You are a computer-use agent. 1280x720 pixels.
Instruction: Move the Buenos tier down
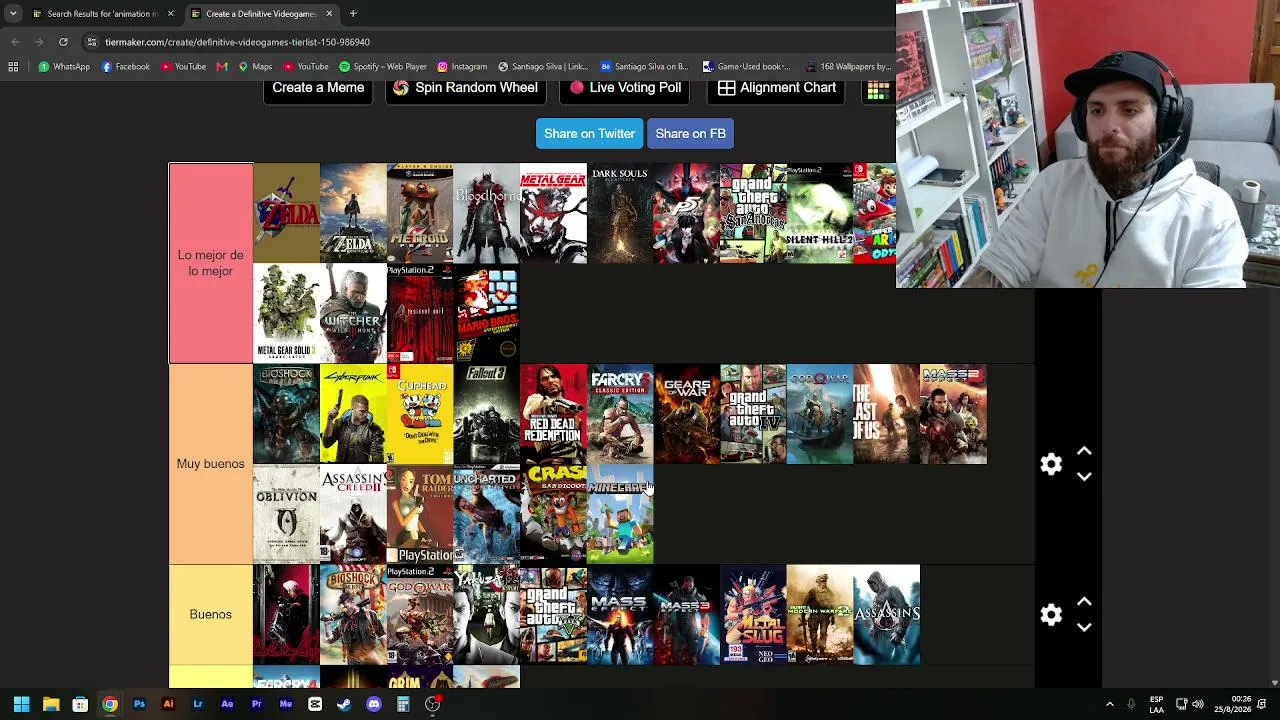(x=1084, y=627)
